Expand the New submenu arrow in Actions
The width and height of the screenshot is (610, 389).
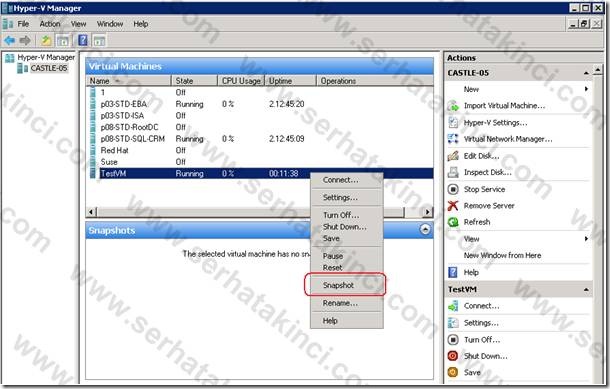(x=586, y=89)
